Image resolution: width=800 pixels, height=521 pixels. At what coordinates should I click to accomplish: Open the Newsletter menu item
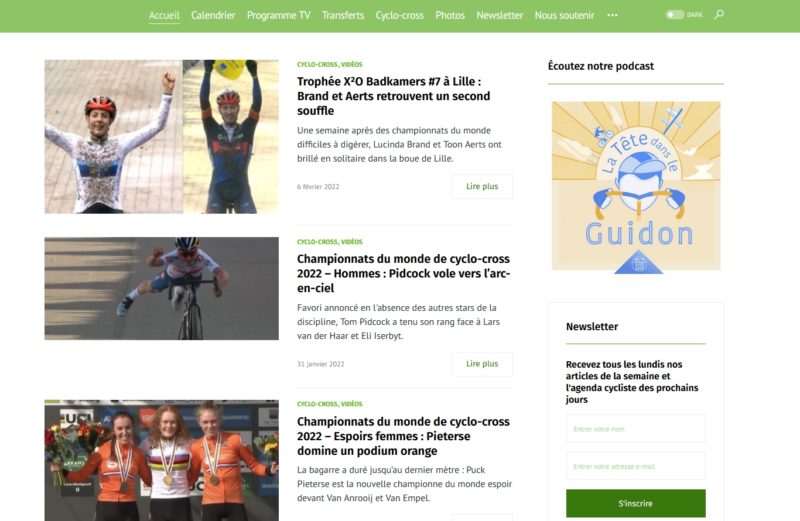[x=499, y=15]
